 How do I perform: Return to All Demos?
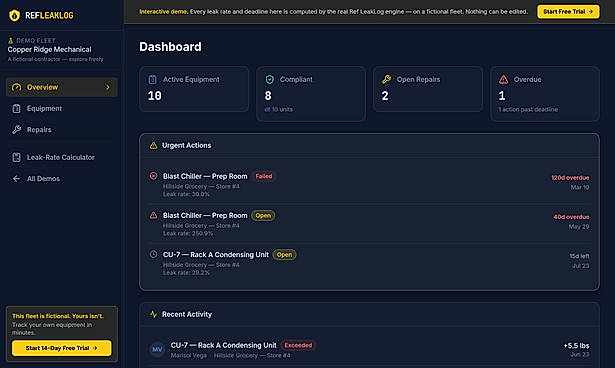62,179
